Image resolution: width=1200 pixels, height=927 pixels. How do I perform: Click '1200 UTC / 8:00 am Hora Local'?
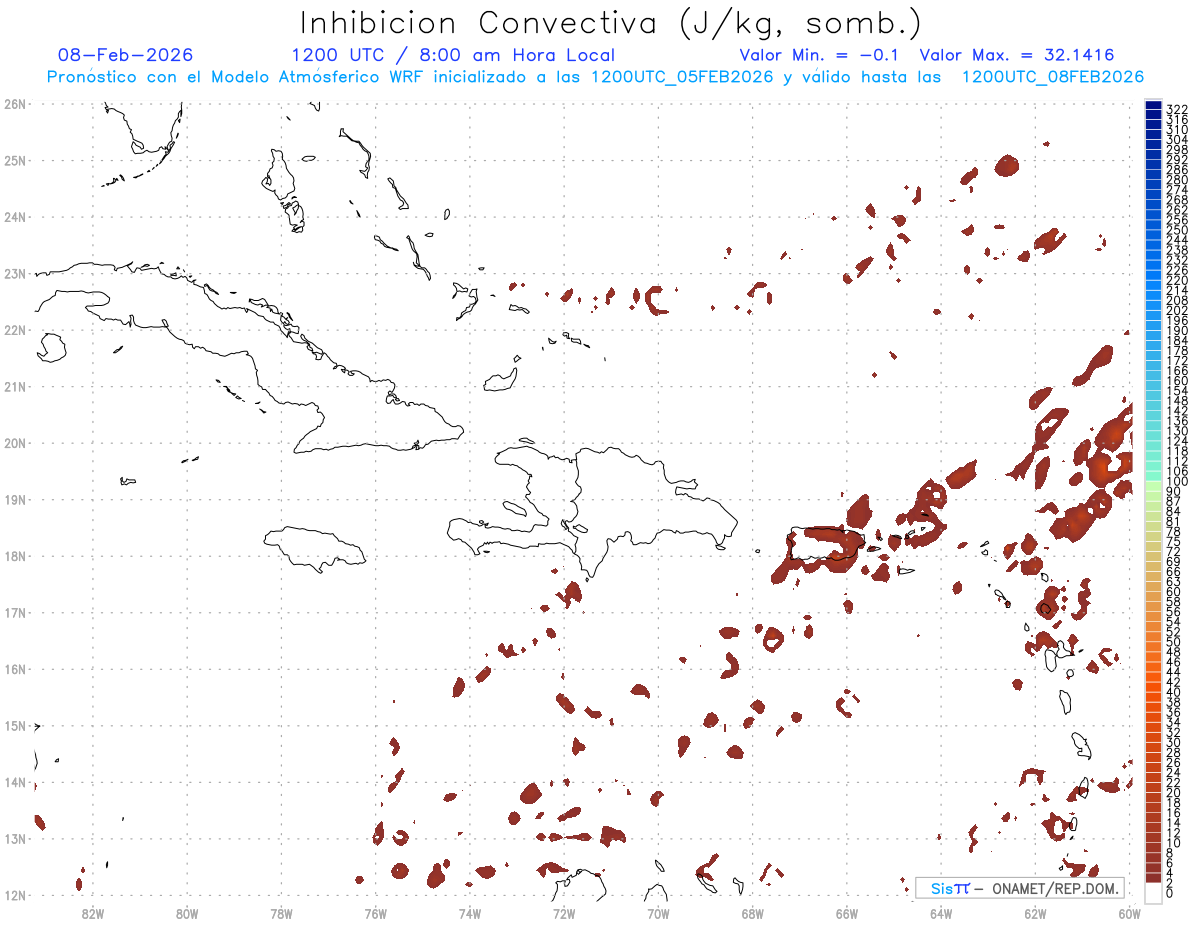(x=453, y=55)
